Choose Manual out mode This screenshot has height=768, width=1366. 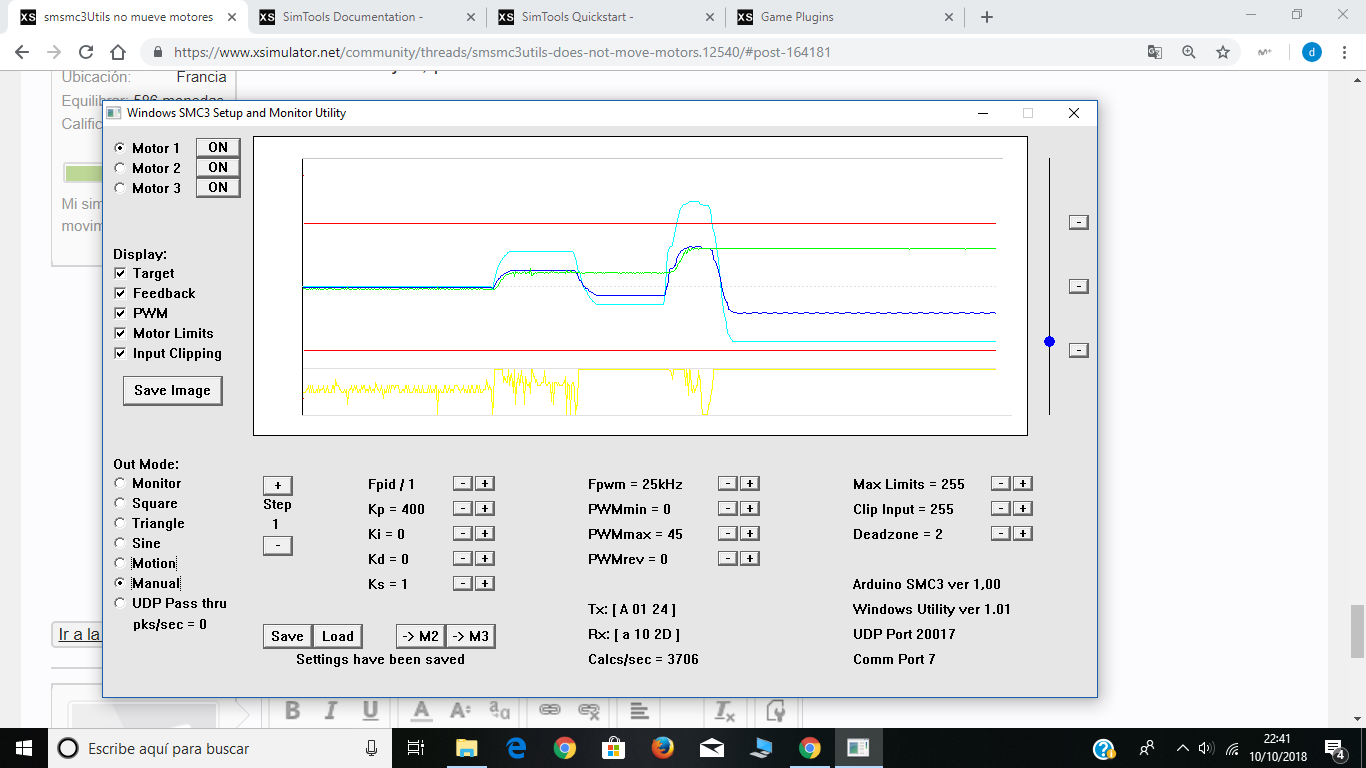[x=120, y=583]
